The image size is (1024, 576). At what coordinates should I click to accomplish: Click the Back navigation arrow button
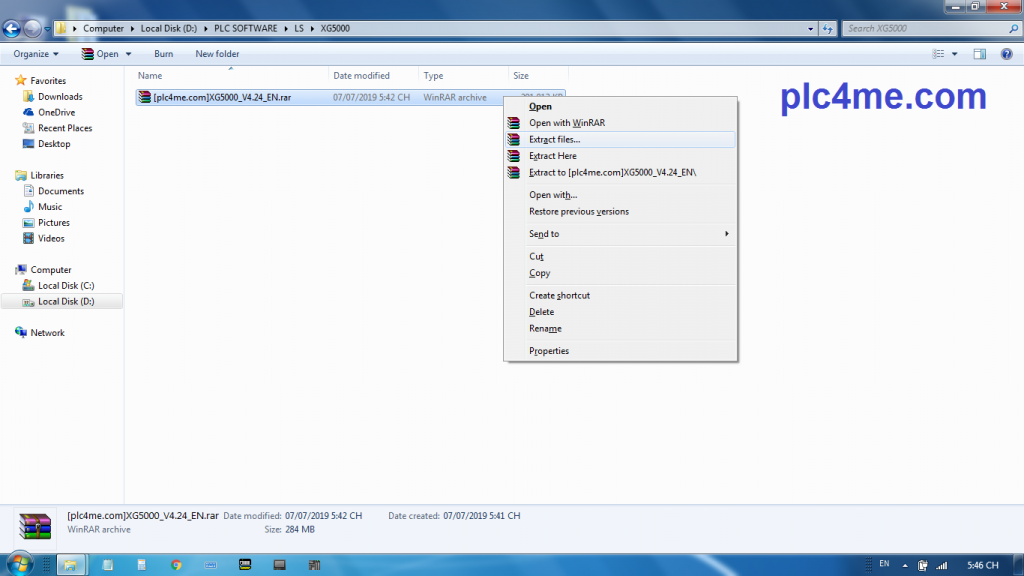pos(13,28)
